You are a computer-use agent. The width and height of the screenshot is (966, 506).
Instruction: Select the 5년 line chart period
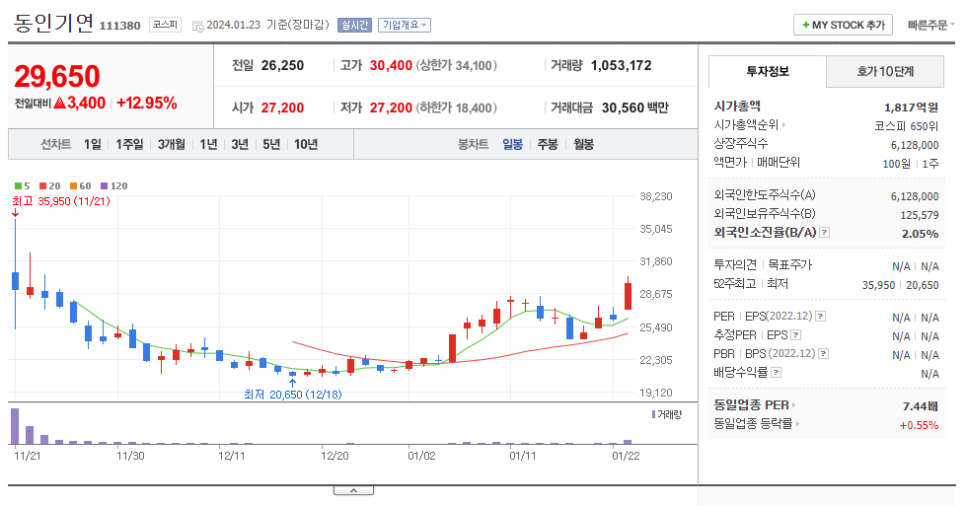[271, 144]
